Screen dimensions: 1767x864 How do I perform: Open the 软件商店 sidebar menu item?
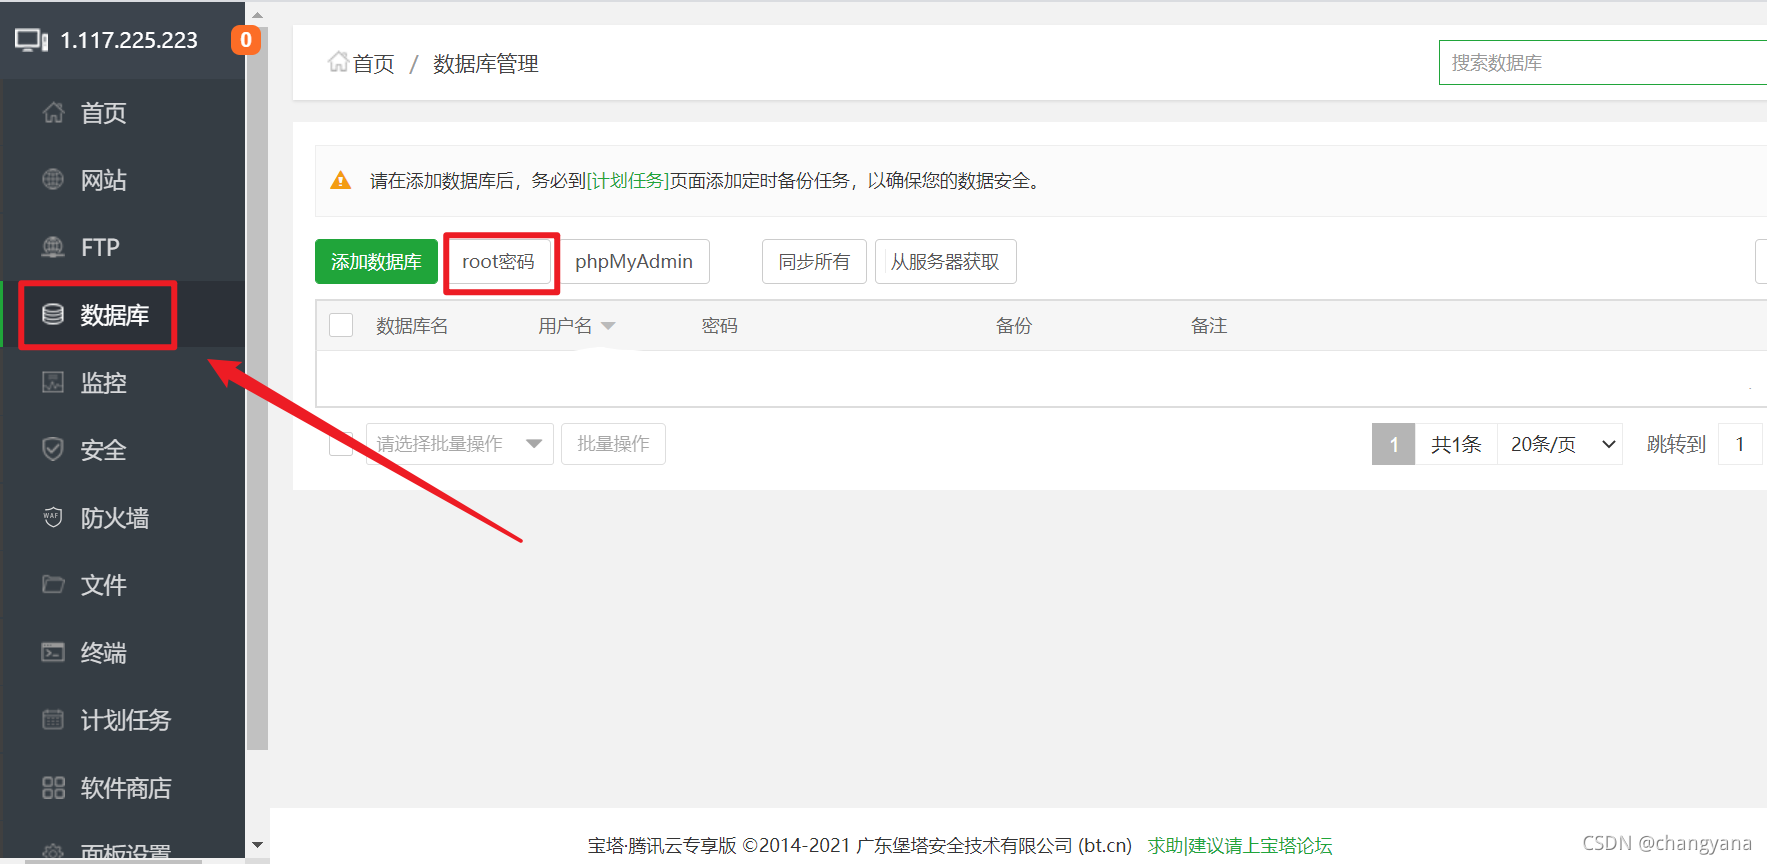(122, 787)
